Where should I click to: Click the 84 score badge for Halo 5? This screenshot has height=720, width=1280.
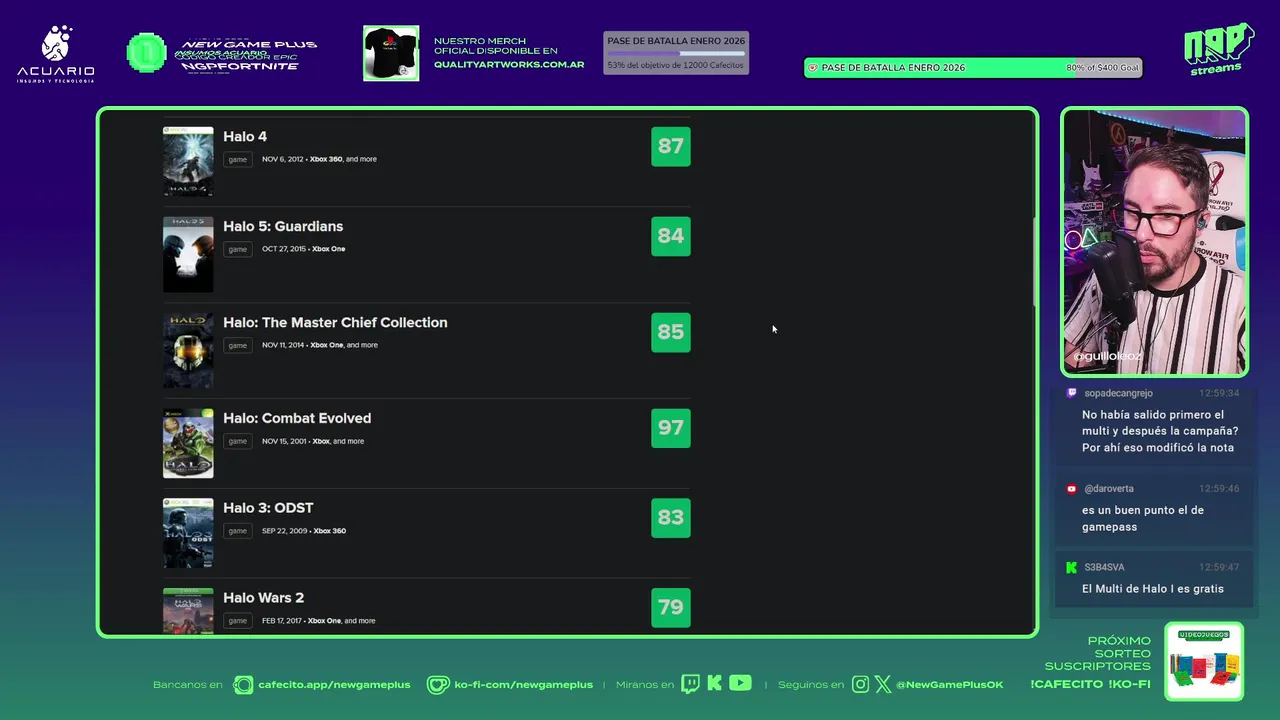click(671, 236)
